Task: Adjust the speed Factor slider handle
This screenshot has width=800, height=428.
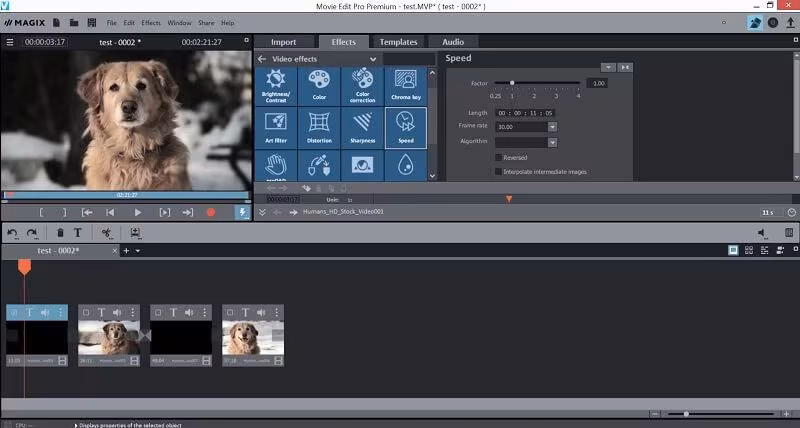Action: pos(512,83)
